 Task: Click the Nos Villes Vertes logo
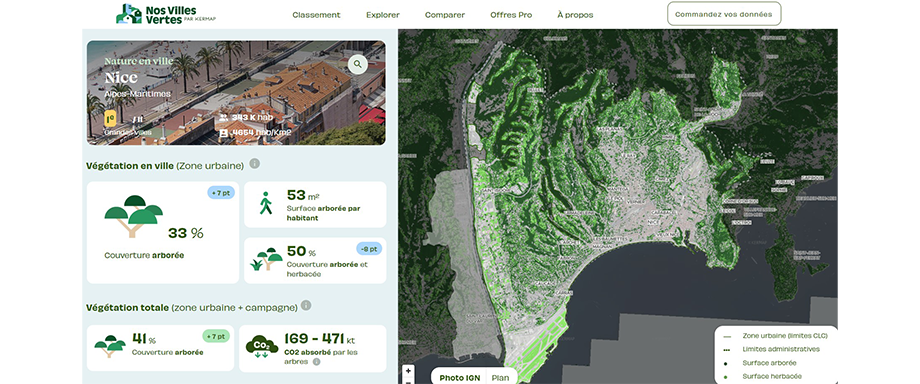pyautogui.click(x=156, y=14)
